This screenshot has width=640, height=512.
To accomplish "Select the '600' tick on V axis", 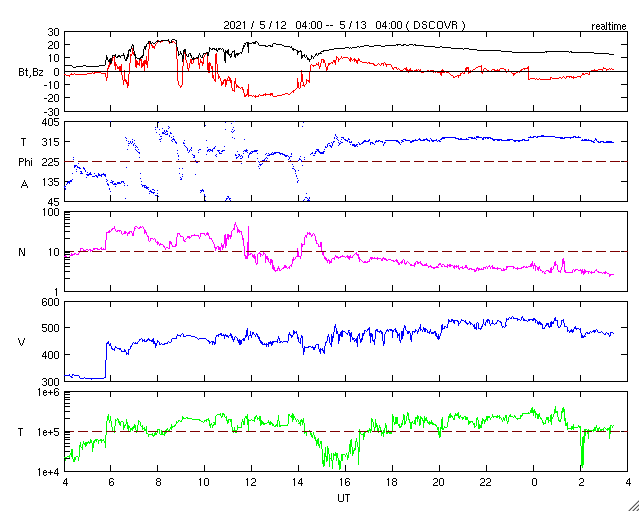I will pos(51,302).
